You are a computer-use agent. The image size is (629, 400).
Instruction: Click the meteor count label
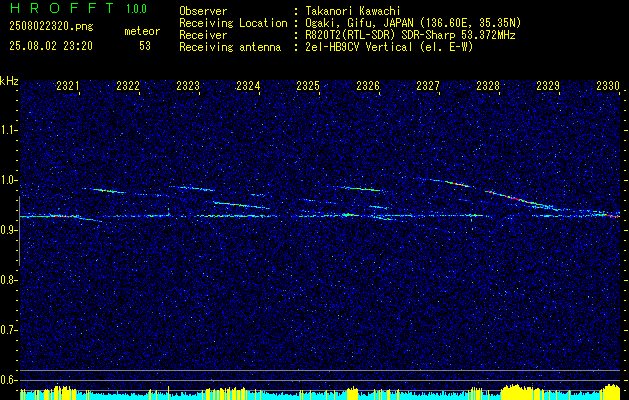coord(142,31)
